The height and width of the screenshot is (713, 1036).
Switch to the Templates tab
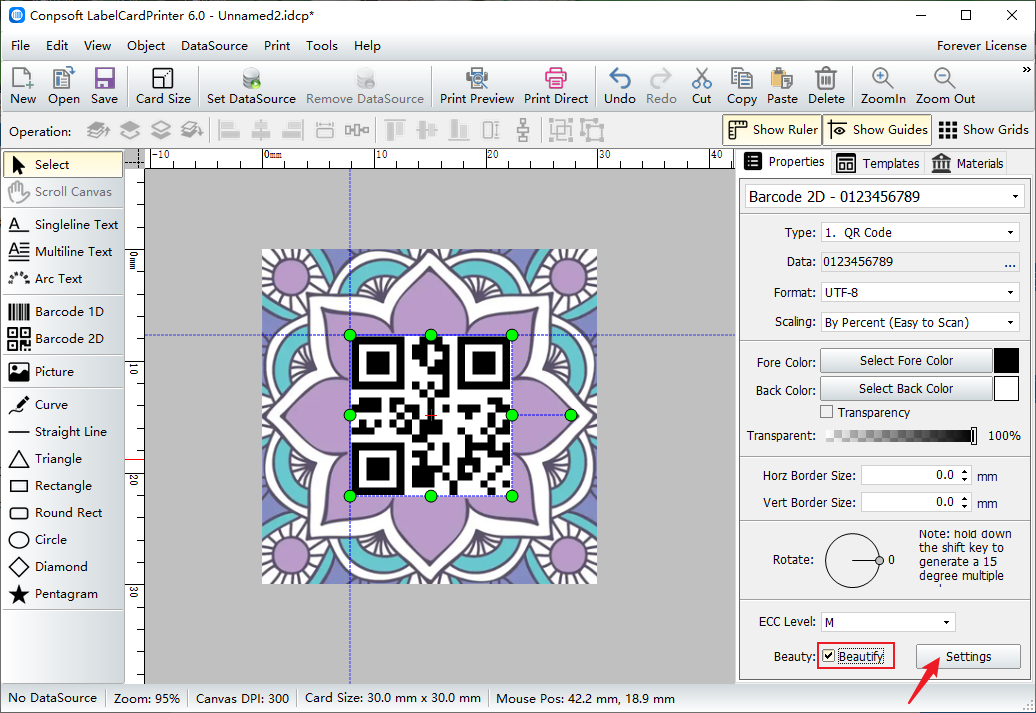click(x=877, y=163)
